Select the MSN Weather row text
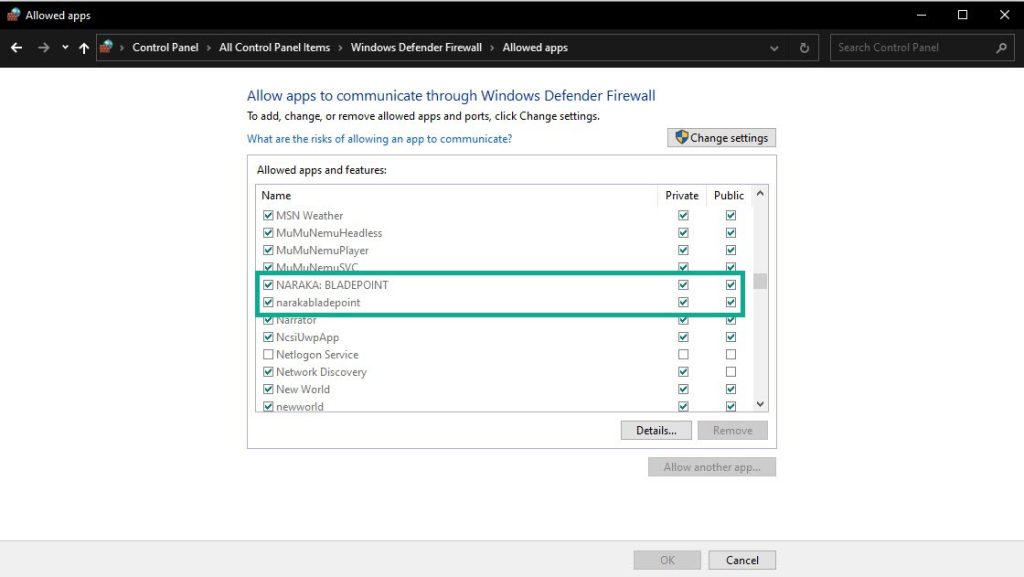 coord(310,215)
